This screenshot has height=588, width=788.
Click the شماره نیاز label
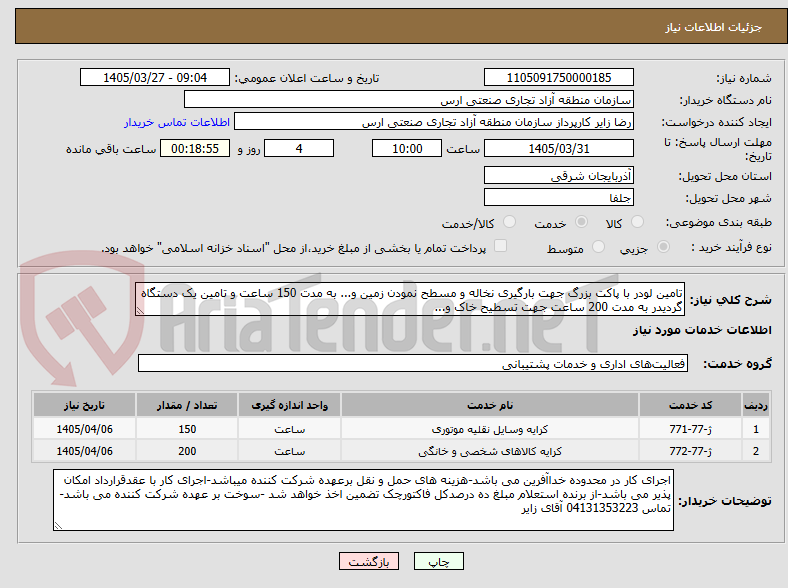[x=744, y=78]
